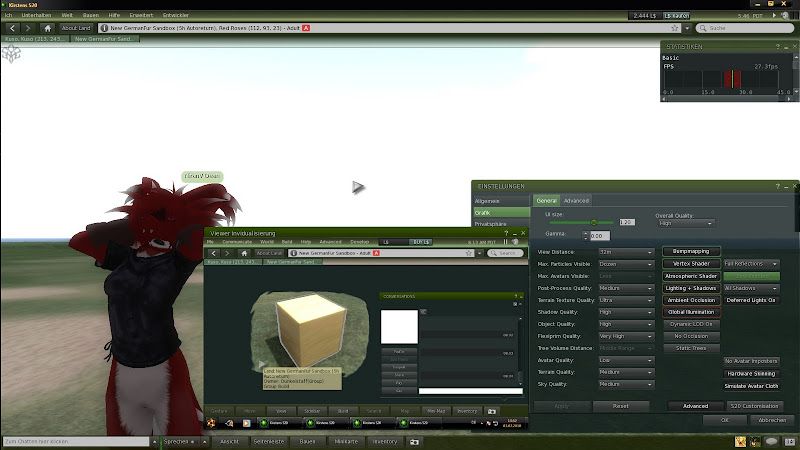The image size is (800, 450).
Task: Click the info icon in location bar
Action: pos(104,28)
